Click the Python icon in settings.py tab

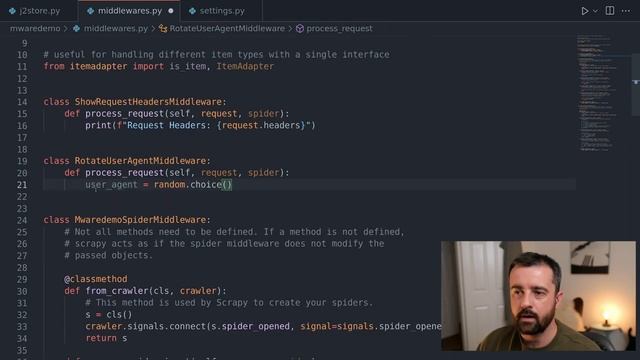192,11
